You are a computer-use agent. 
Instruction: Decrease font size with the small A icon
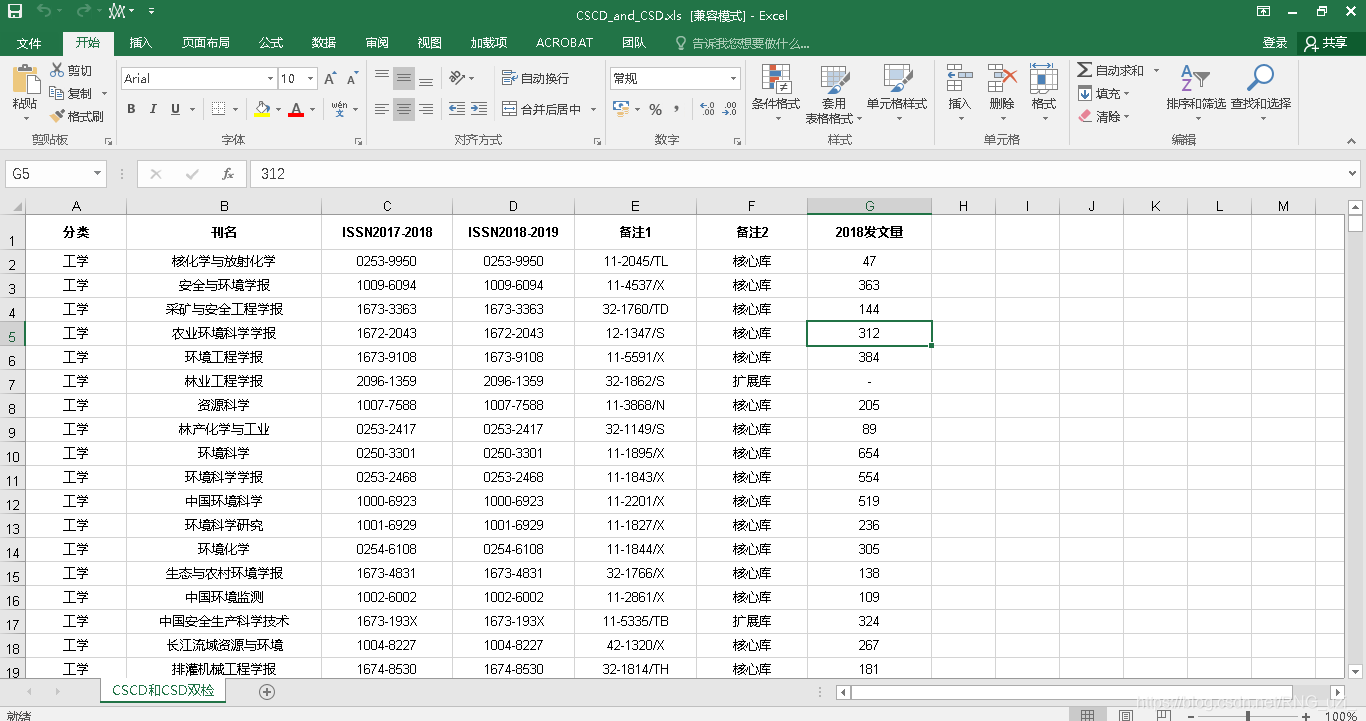[x=353, y=78]
